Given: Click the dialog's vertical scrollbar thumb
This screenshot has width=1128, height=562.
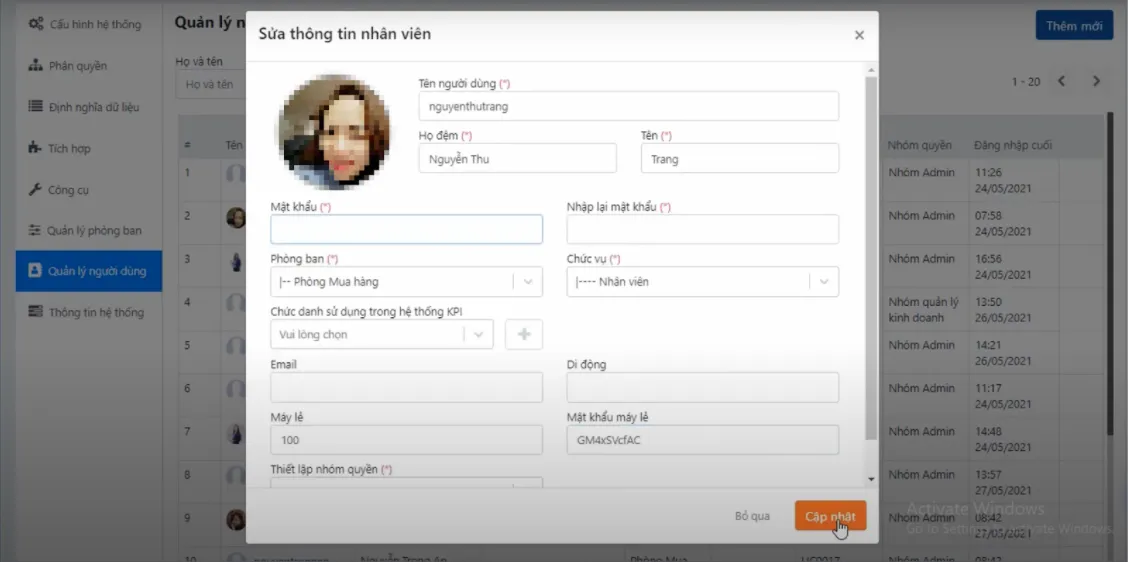Looking at the screenshot, I should (870, 258).
